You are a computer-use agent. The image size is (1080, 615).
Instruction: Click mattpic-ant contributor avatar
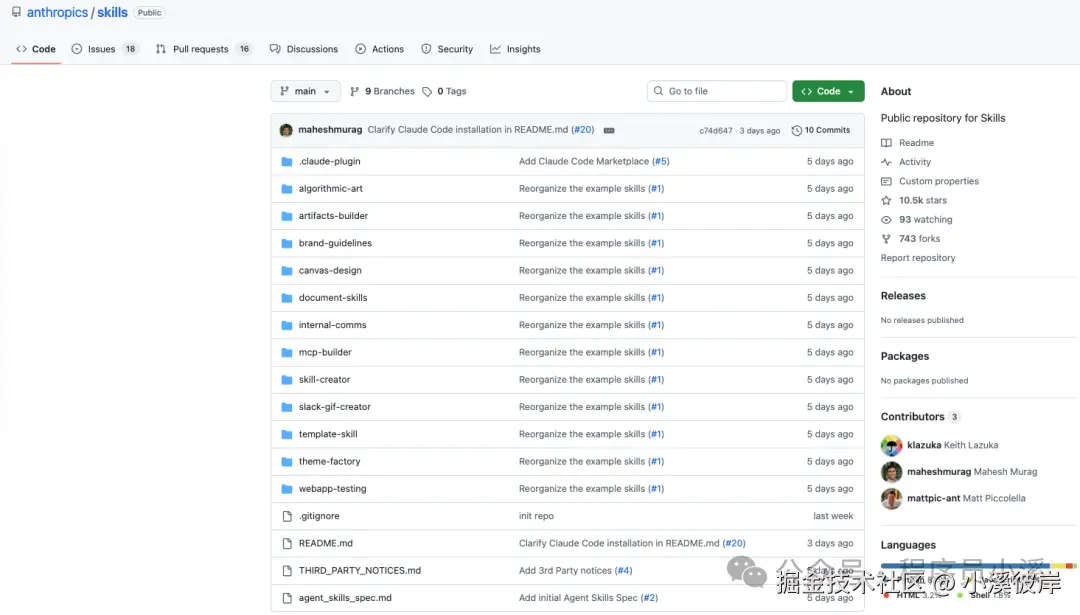(891, 499)
